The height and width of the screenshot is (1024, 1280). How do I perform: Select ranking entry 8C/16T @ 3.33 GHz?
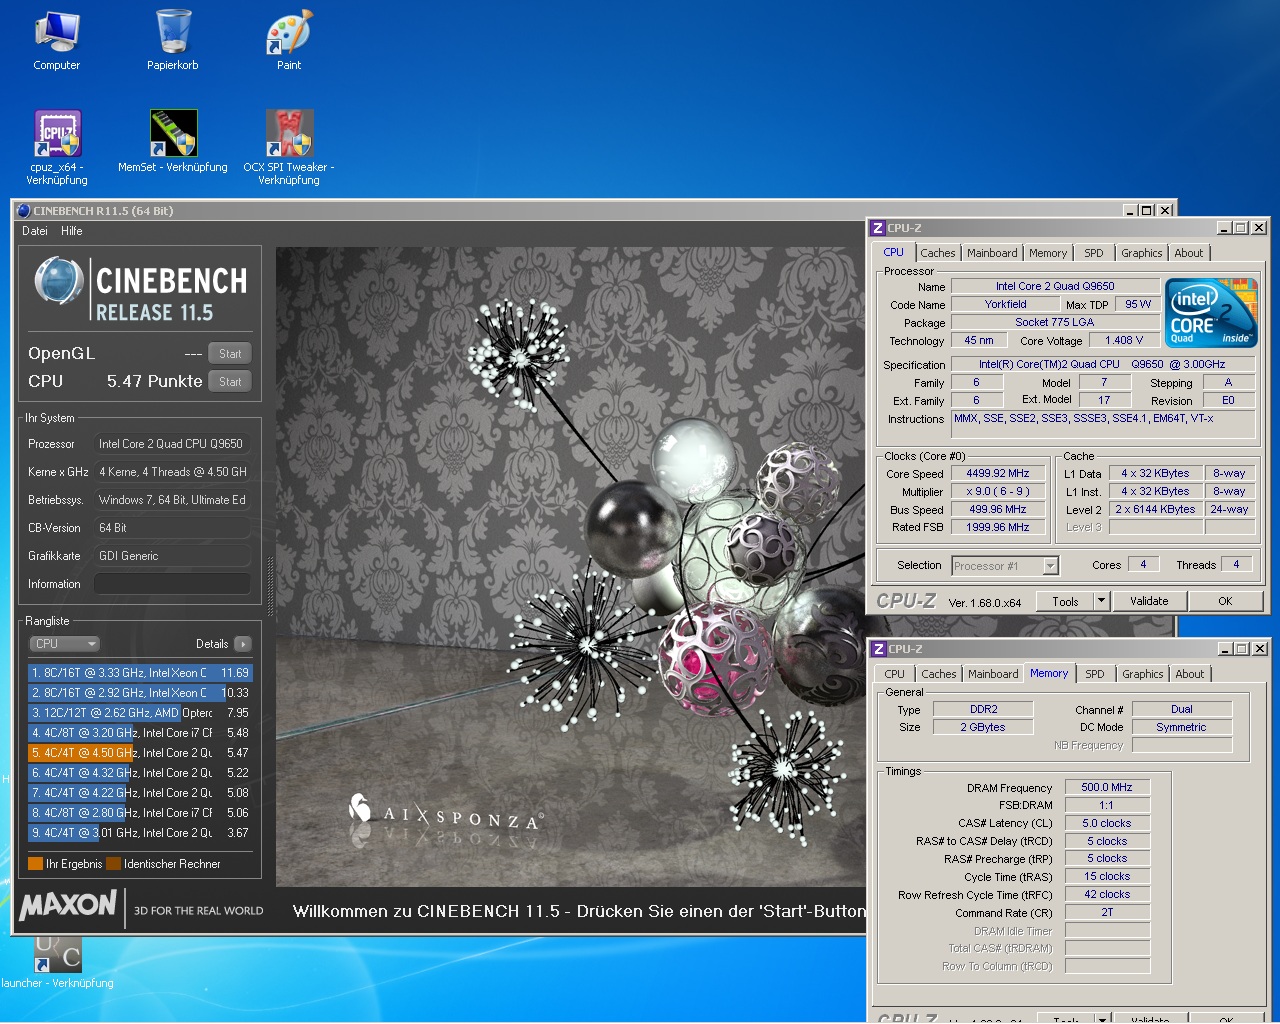coord(140,673)
